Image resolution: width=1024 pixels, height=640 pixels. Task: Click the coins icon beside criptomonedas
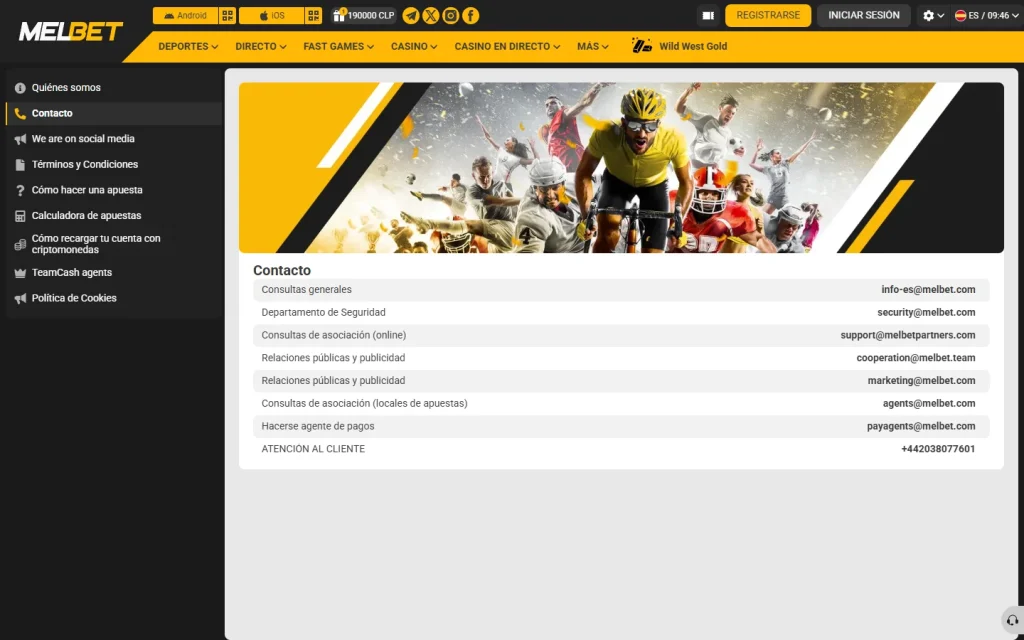[x=20, y=244]
